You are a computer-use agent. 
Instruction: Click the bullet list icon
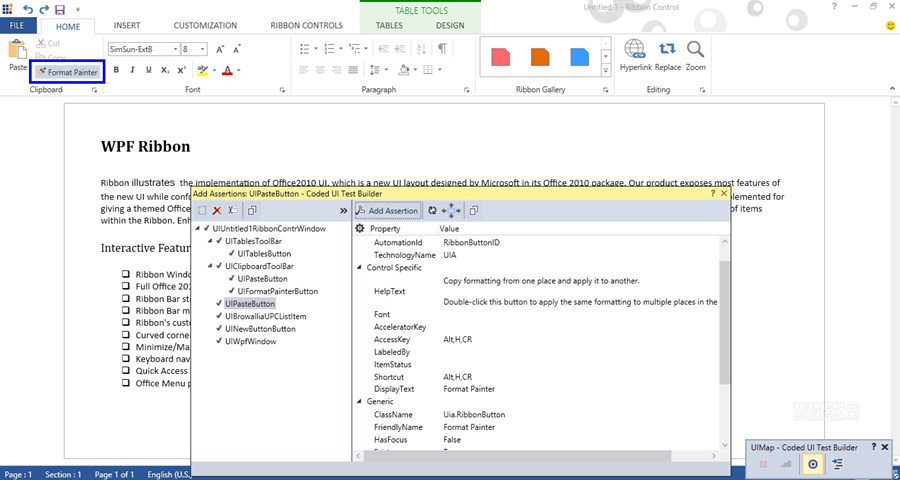pos(305,49)
